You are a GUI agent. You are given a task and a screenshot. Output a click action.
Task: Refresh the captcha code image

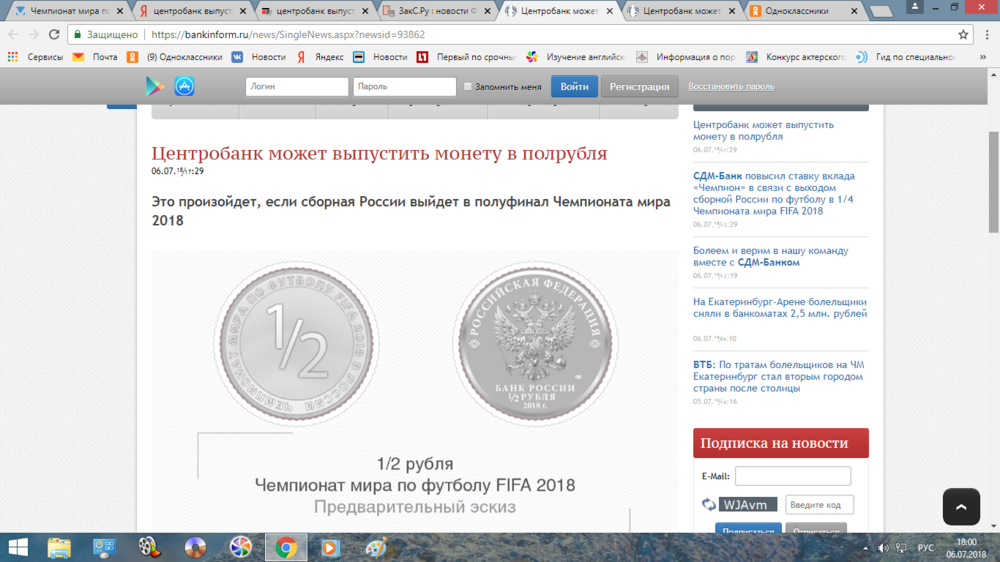[708, 505]
